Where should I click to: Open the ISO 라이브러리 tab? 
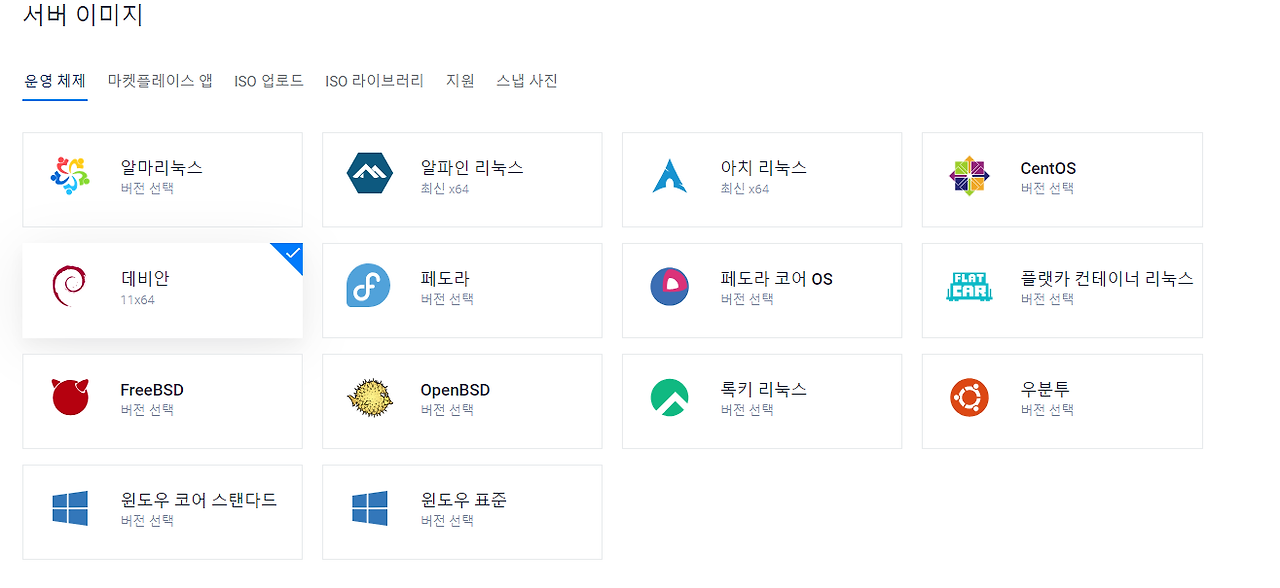coord(374,81)
